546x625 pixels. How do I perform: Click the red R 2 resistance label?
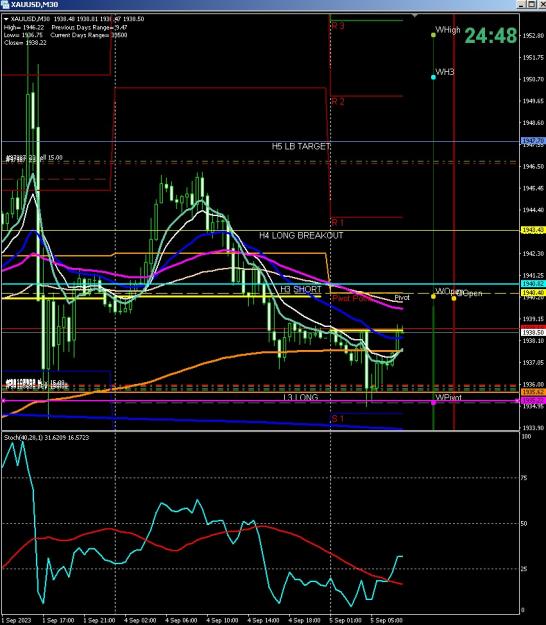coord(338,101)
